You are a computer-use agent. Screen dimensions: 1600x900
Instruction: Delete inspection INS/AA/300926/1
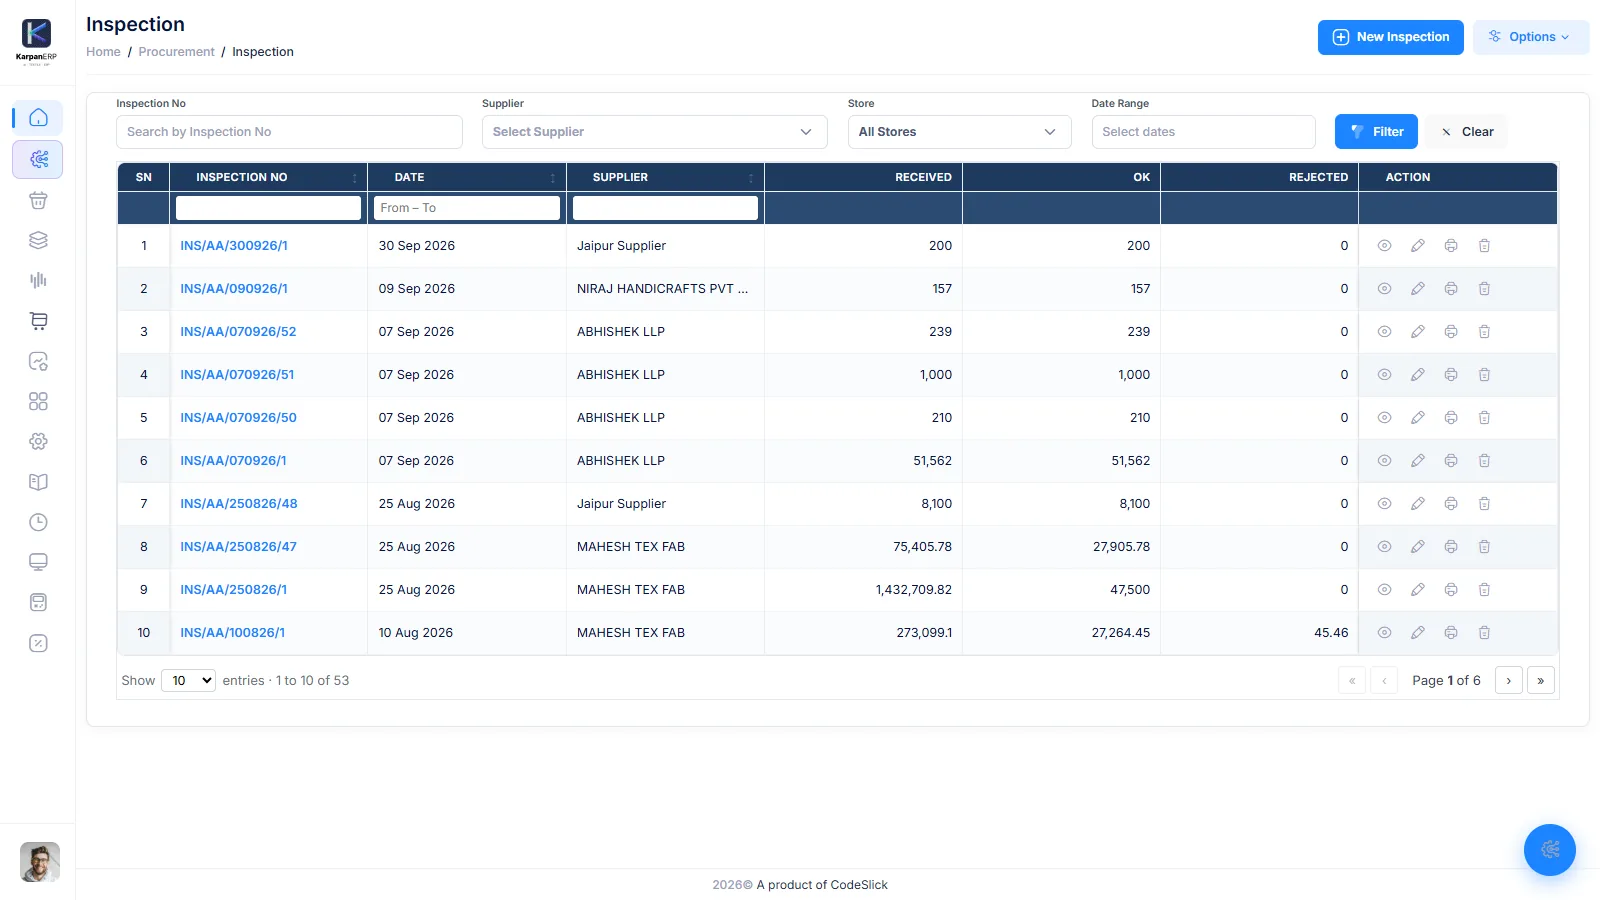pyautogui.click(x=1484, y=246)
